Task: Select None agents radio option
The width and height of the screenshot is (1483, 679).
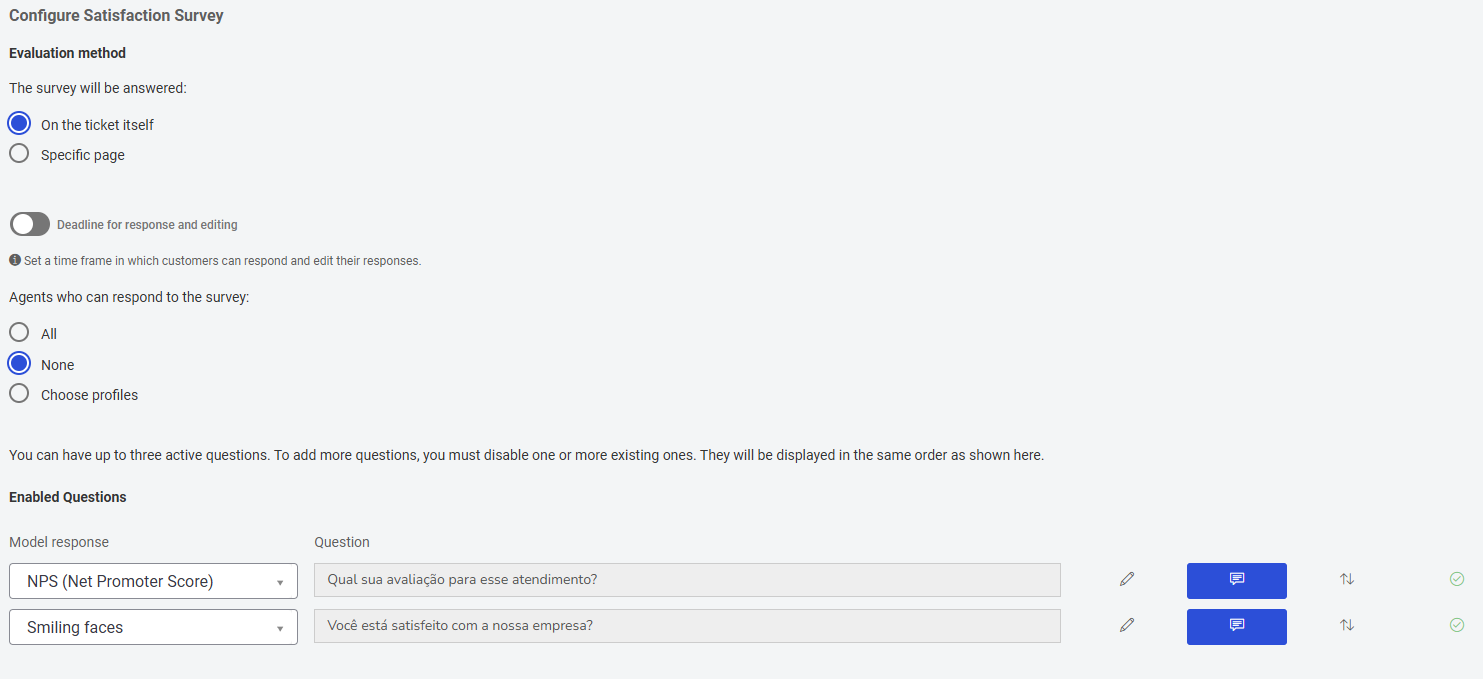Action: tap(19, 364)
